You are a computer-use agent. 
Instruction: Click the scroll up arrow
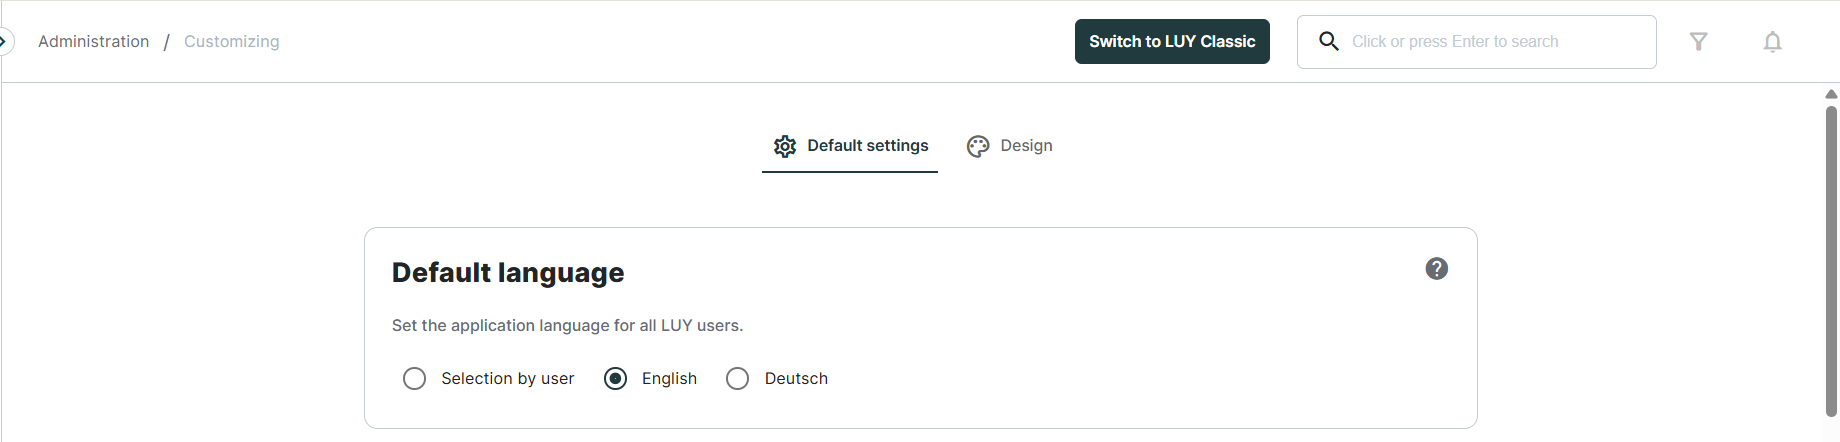click(x=1831, y=94)
